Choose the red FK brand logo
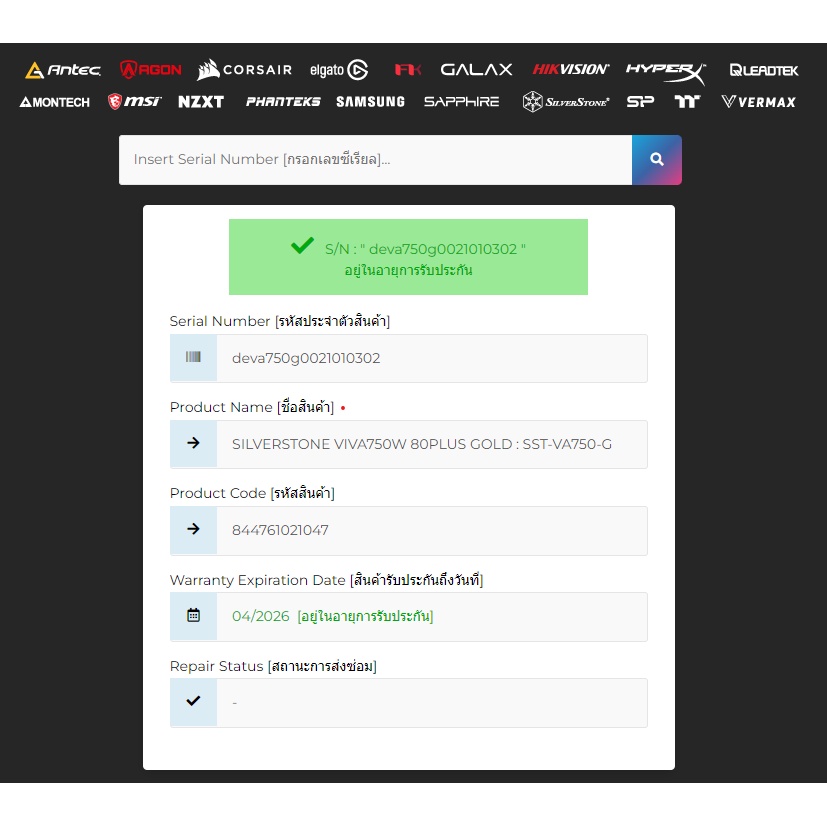The width and height of the screenshot is (827, 827). coord(408,70)
